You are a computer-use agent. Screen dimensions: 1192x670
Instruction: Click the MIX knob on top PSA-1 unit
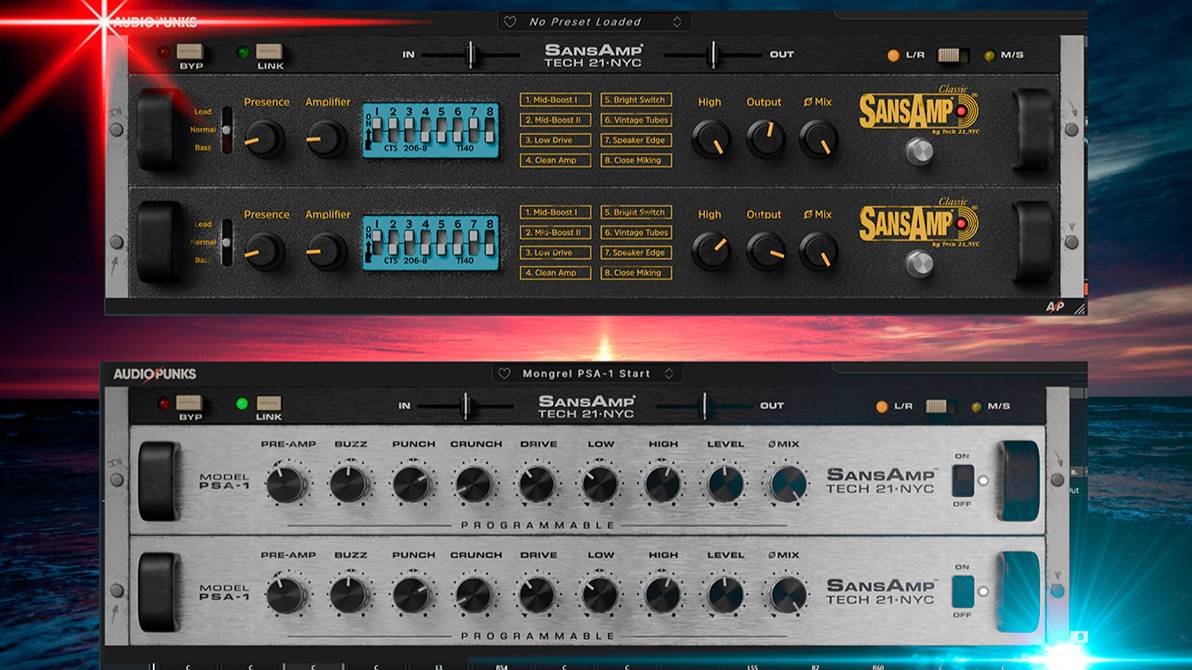click(x=788, y=484)
